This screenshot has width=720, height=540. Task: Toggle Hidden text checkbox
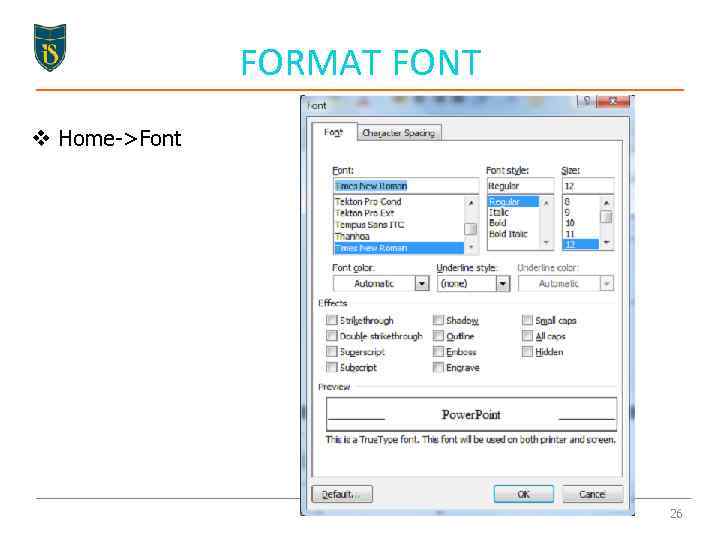coord(527,351)
